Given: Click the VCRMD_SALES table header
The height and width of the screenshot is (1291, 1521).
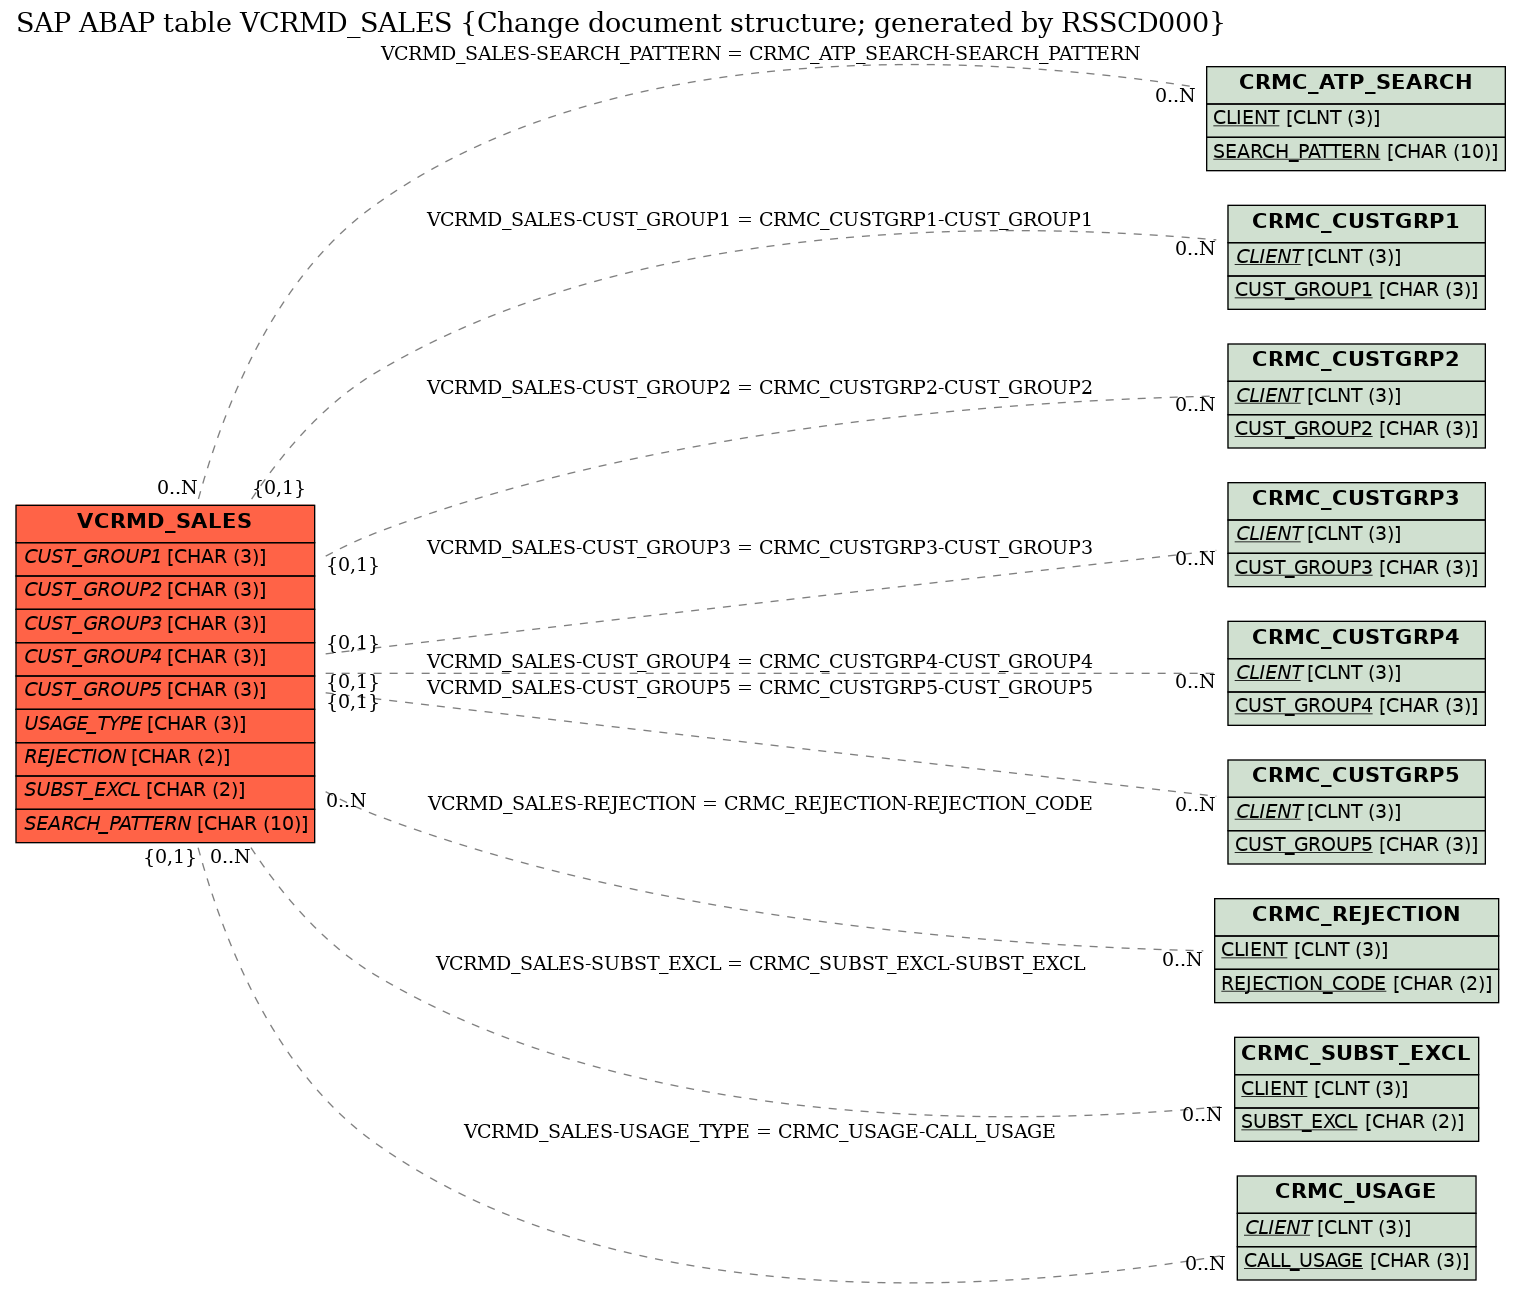Looking at the screenshot, I should pyautogui.click(x=165, y=522).
